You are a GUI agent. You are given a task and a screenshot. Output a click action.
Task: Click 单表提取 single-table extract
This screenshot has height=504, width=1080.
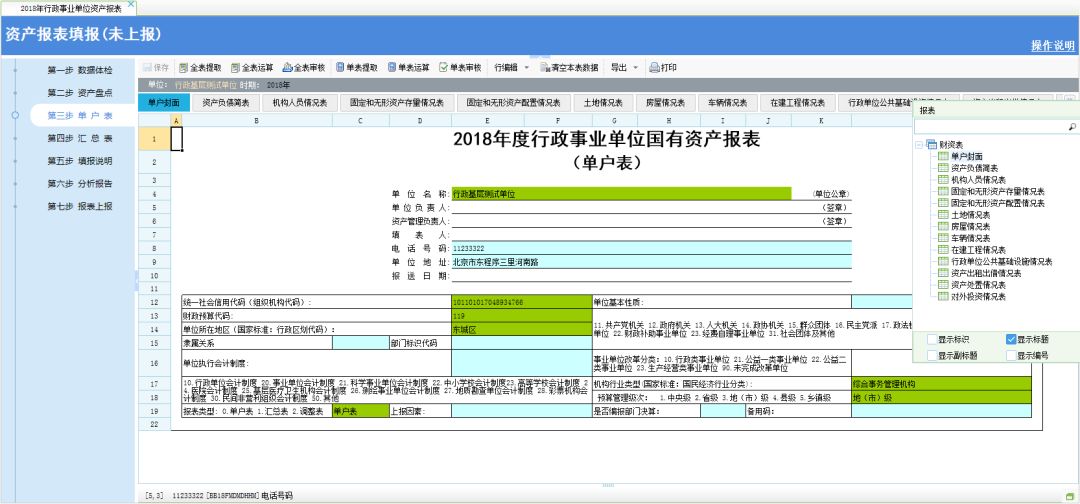coord(357,67)
